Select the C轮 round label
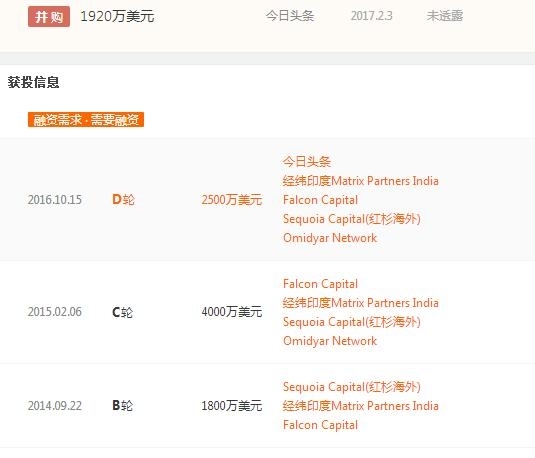This screenshot has height=458, width=535. 122,312
